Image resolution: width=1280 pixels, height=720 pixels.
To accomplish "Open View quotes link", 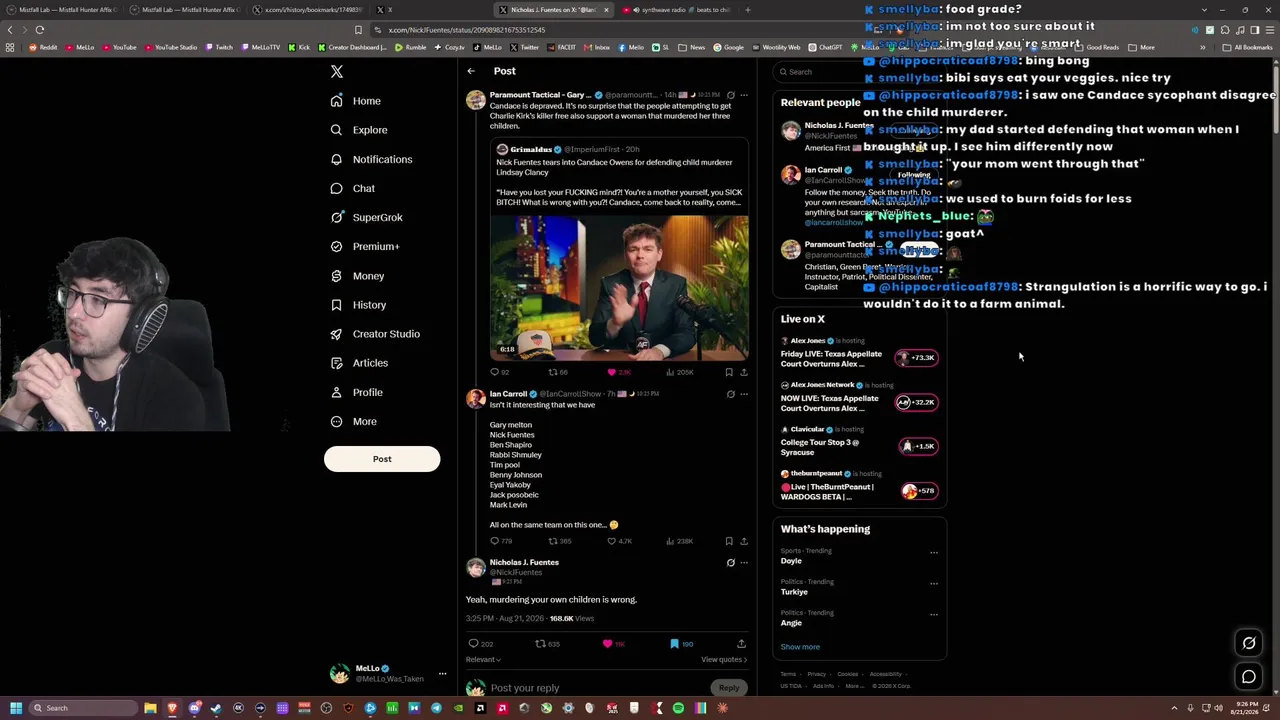I will (724, 660).
